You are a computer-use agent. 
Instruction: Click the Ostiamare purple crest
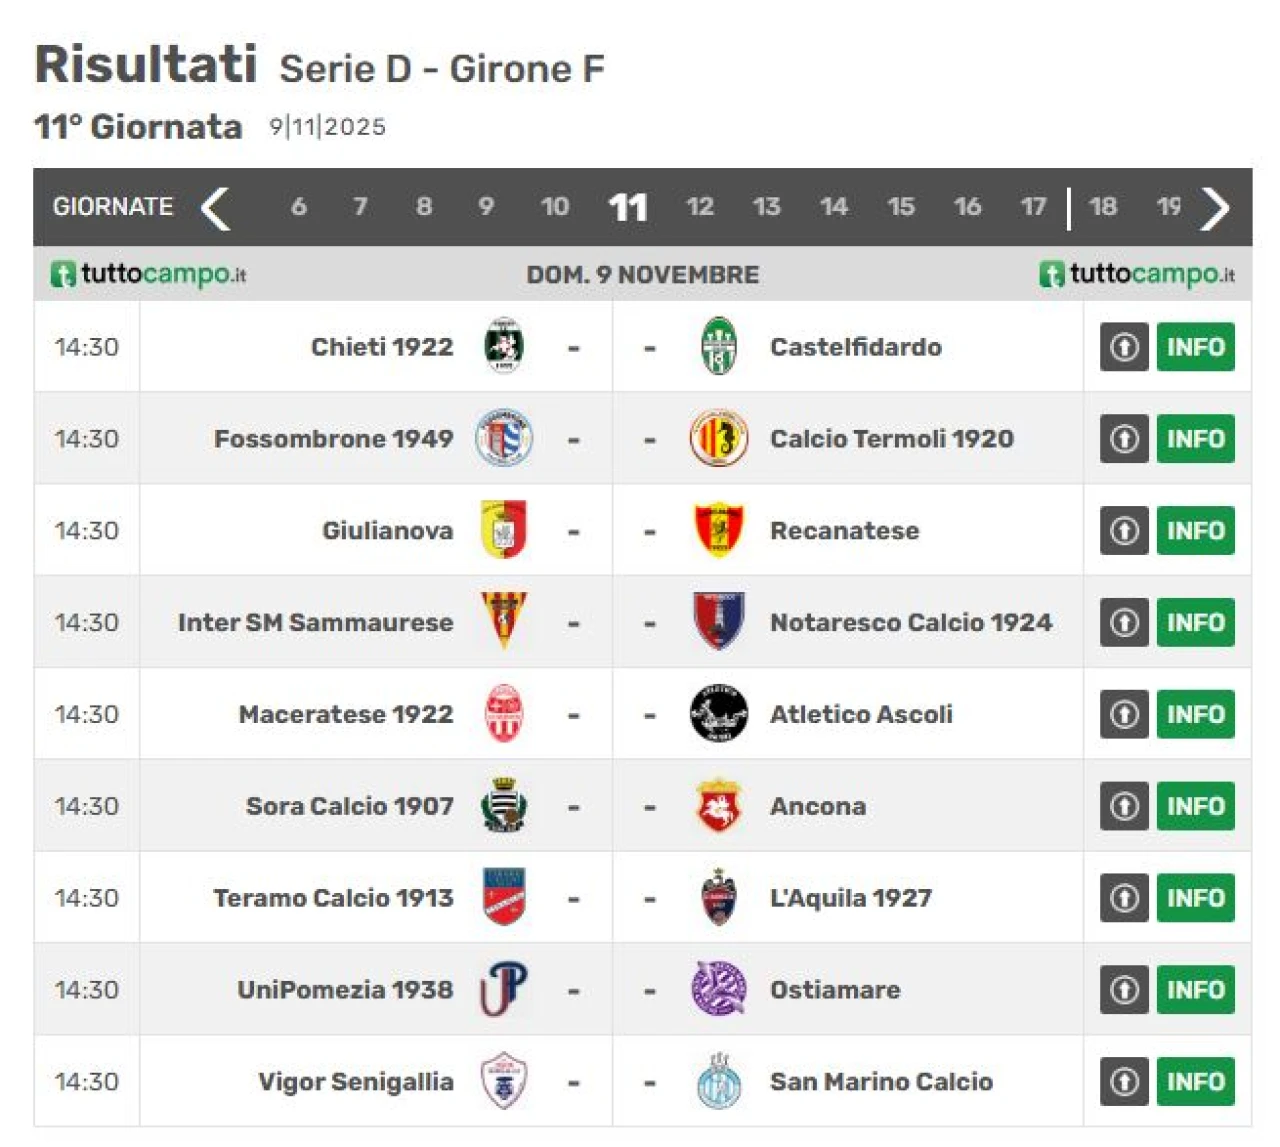point(718,989)
